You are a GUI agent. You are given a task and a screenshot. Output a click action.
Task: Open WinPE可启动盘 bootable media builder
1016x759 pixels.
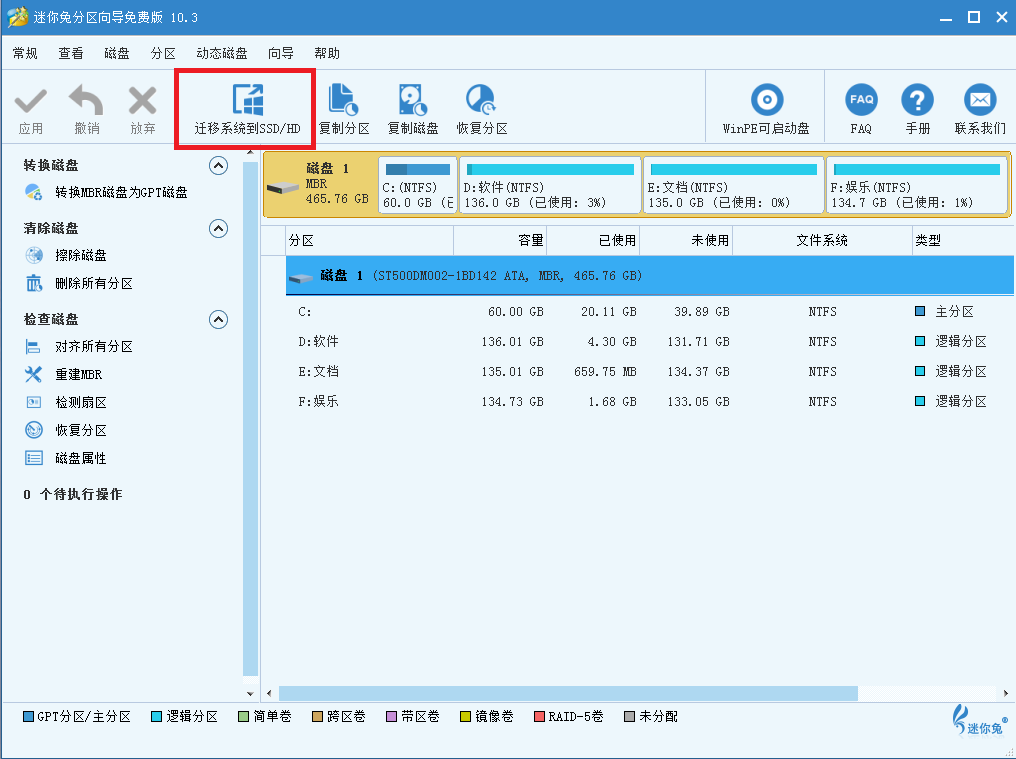click(x=766, y=109)
